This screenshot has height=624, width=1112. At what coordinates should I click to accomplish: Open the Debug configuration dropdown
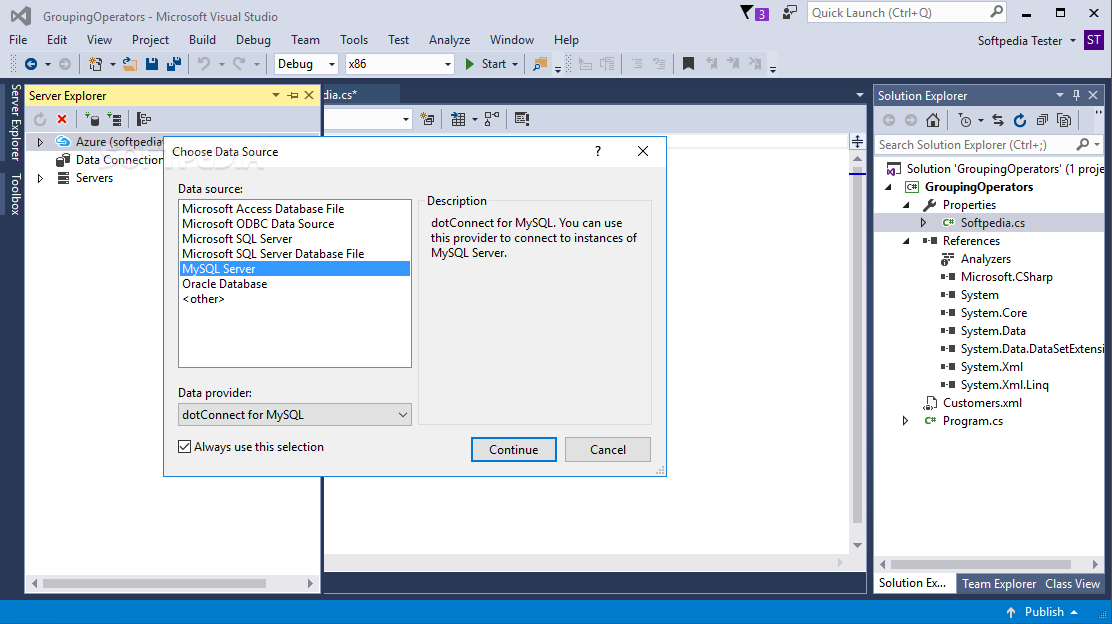306,64
